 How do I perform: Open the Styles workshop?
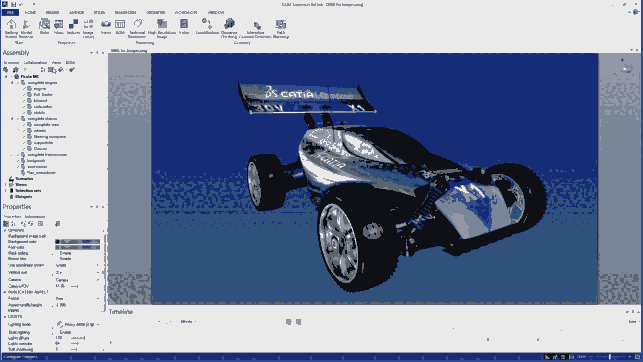pyautogui.click(x=44, y=27)
